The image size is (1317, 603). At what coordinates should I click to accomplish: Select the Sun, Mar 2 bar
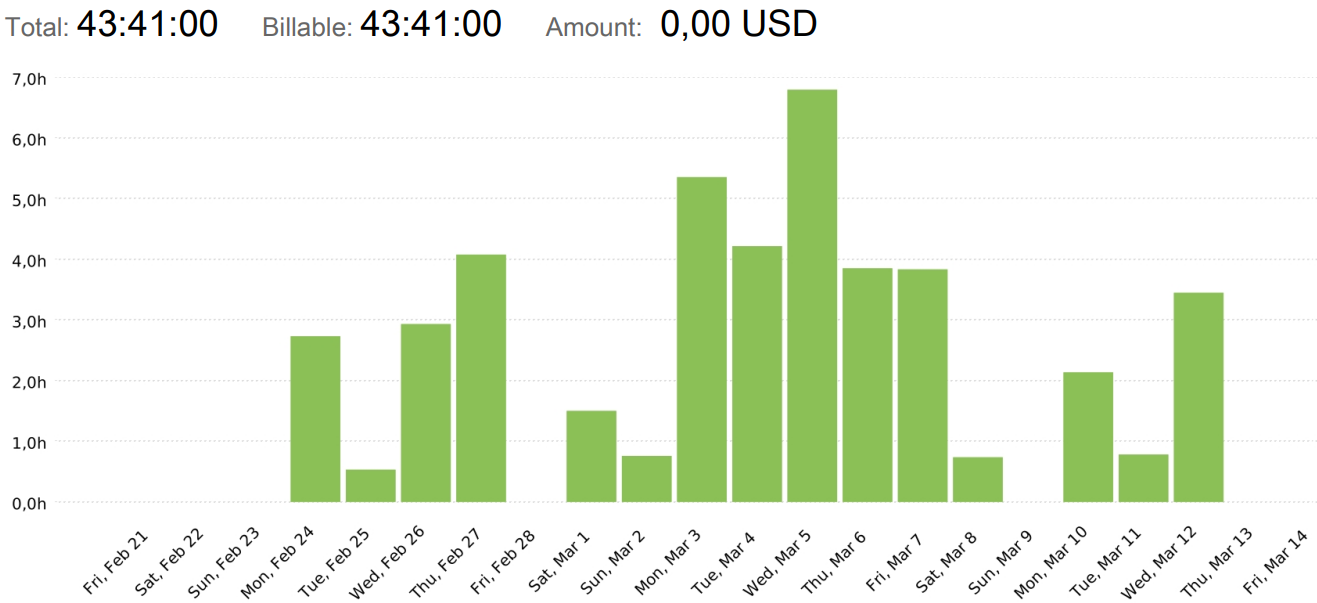(647, 479)
